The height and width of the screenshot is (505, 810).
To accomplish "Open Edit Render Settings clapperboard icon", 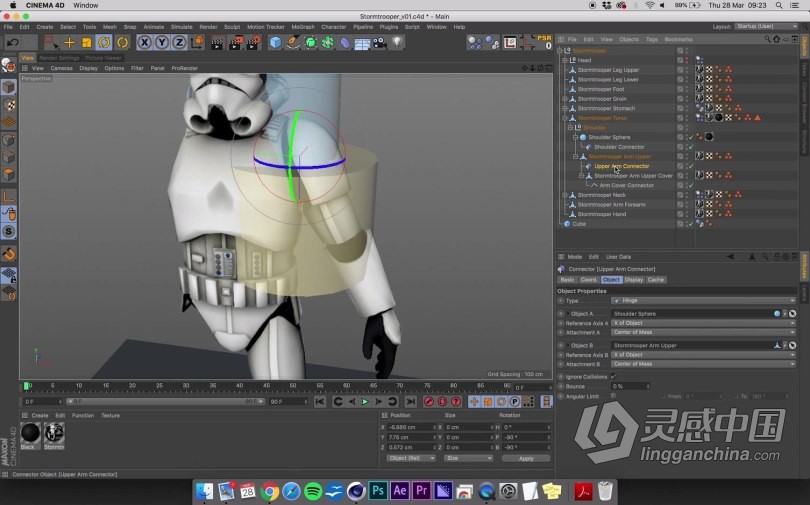I will (x=253, y=42).
